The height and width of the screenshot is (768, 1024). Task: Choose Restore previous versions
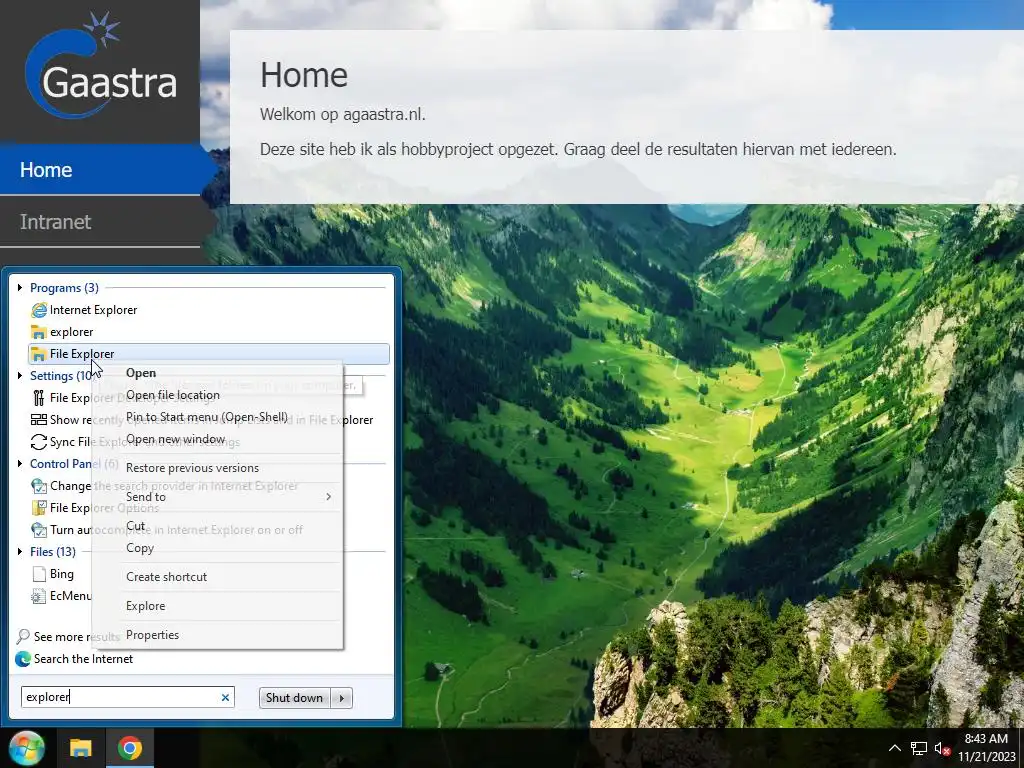217,468
